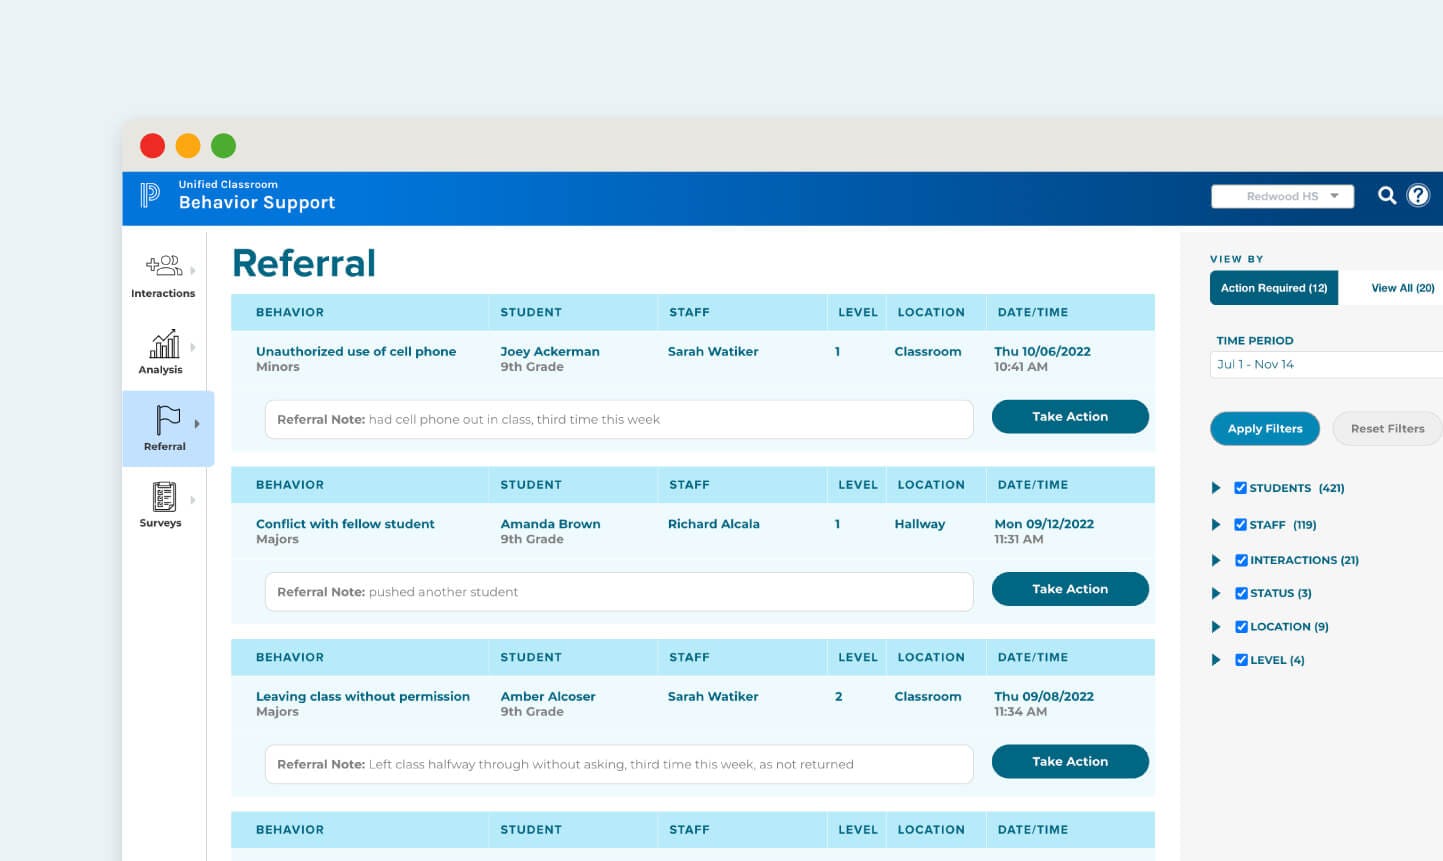Select the Action Required (12) tab
Screen dimensions: 1443x861
coord(1274,288)
